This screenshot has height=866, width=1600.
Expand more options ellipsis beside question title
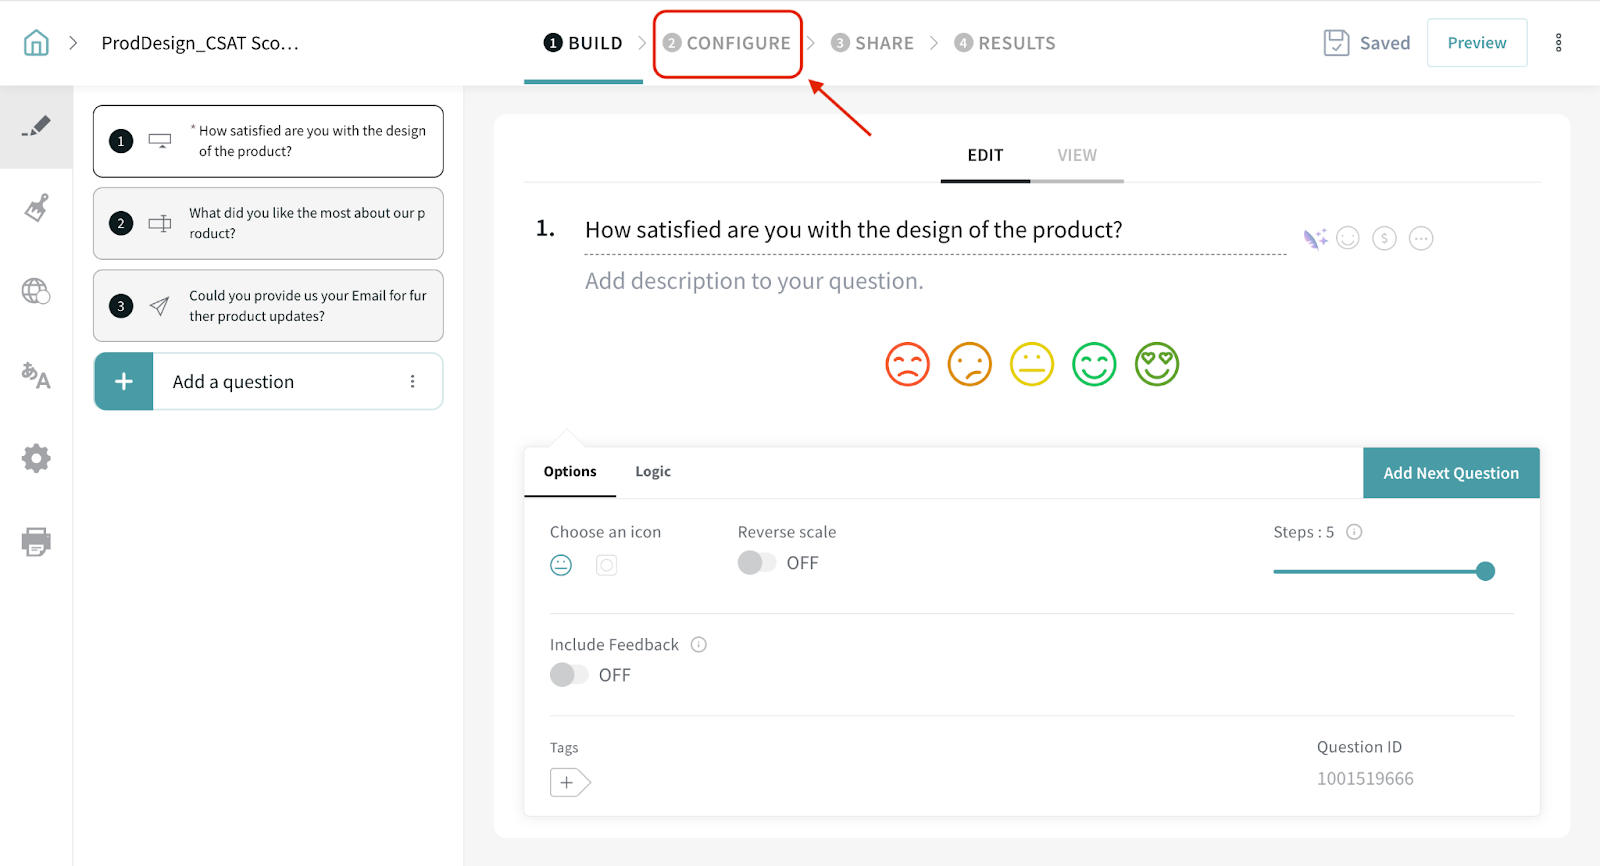pos(1420,239)
